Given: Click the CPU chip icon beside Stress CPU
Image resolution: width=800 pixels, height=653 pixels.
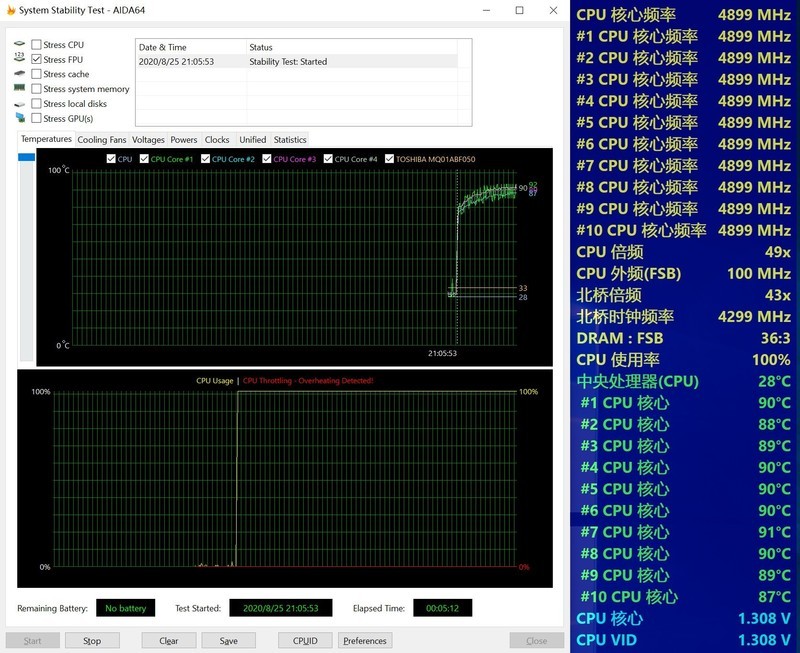Looking at the screenshot, I should click(20, 45).
